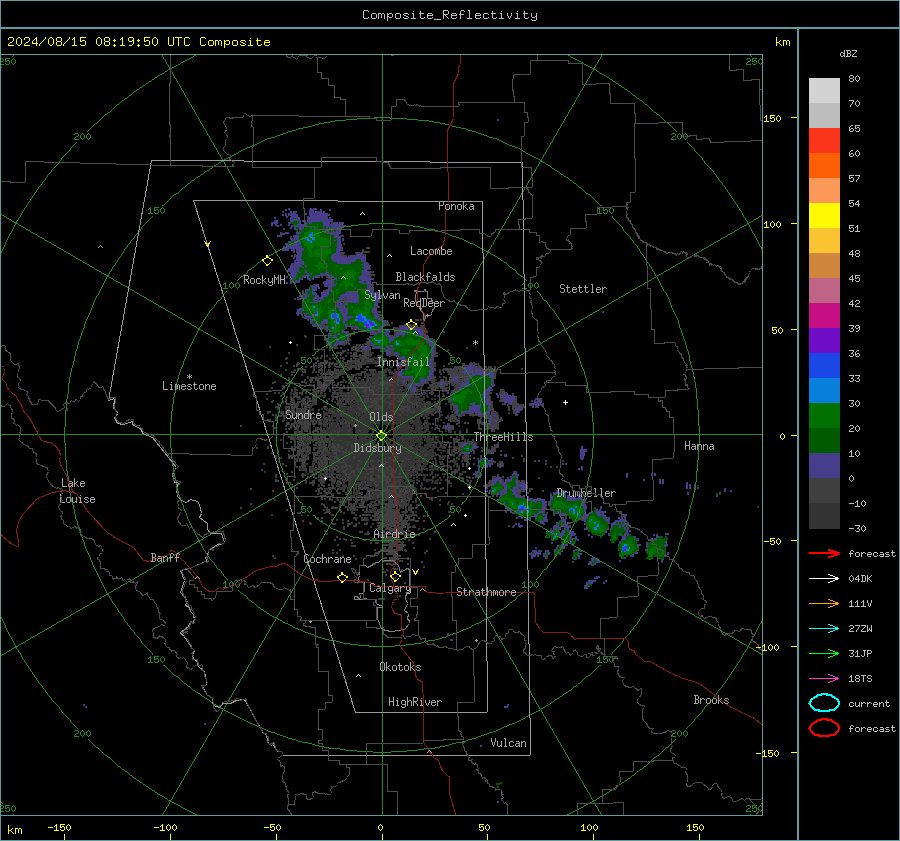Viewport: 900px width, 841px height.
Task: Click the yellow radar center marker above Didsbury
Action: (381, 436)
